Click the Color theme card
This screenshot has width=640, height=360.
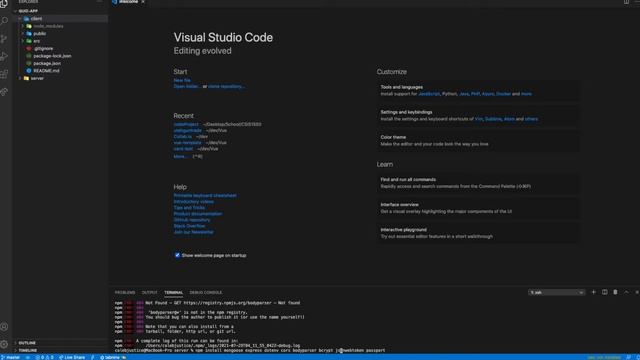(x=478, y=140)
